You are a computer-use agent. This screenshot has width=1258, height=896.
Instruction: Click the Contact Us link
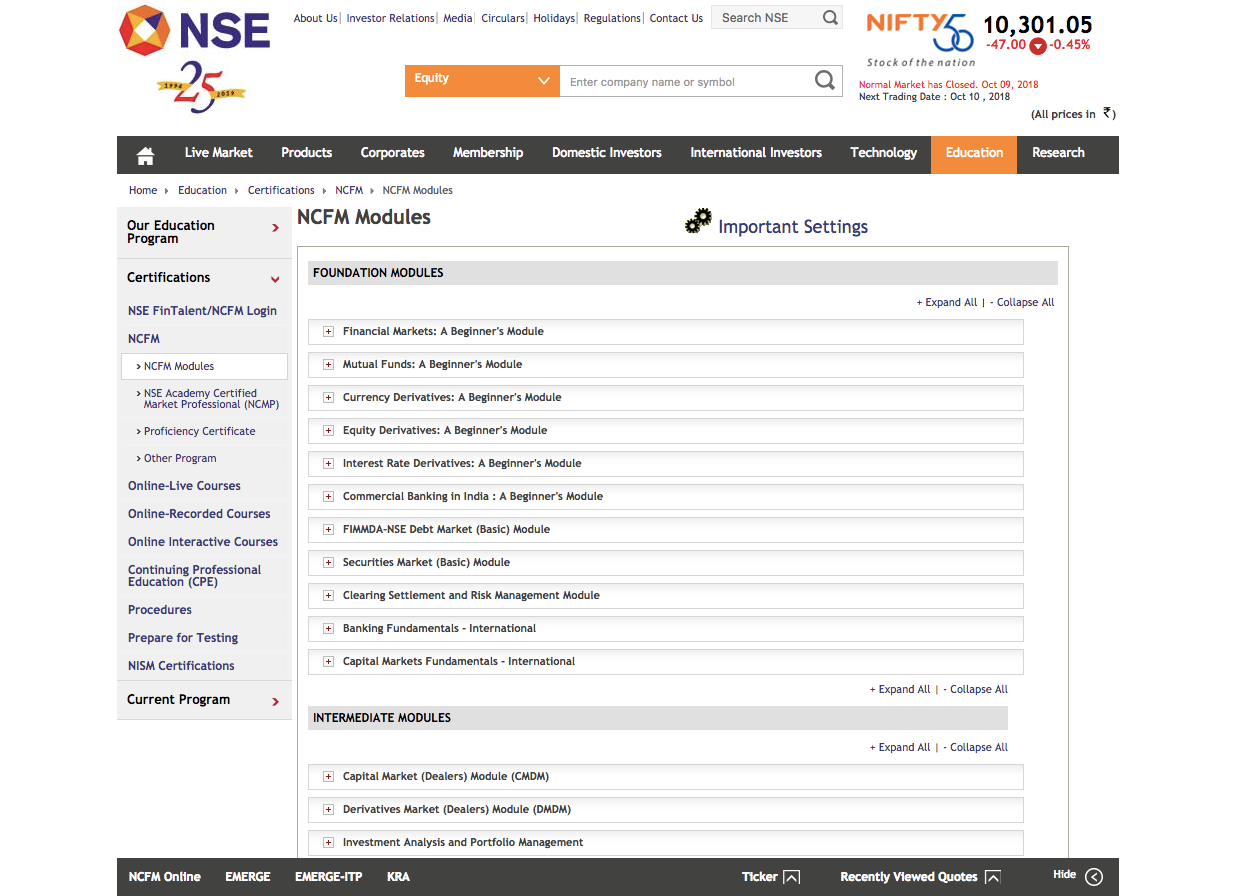[x=676, y=18]
